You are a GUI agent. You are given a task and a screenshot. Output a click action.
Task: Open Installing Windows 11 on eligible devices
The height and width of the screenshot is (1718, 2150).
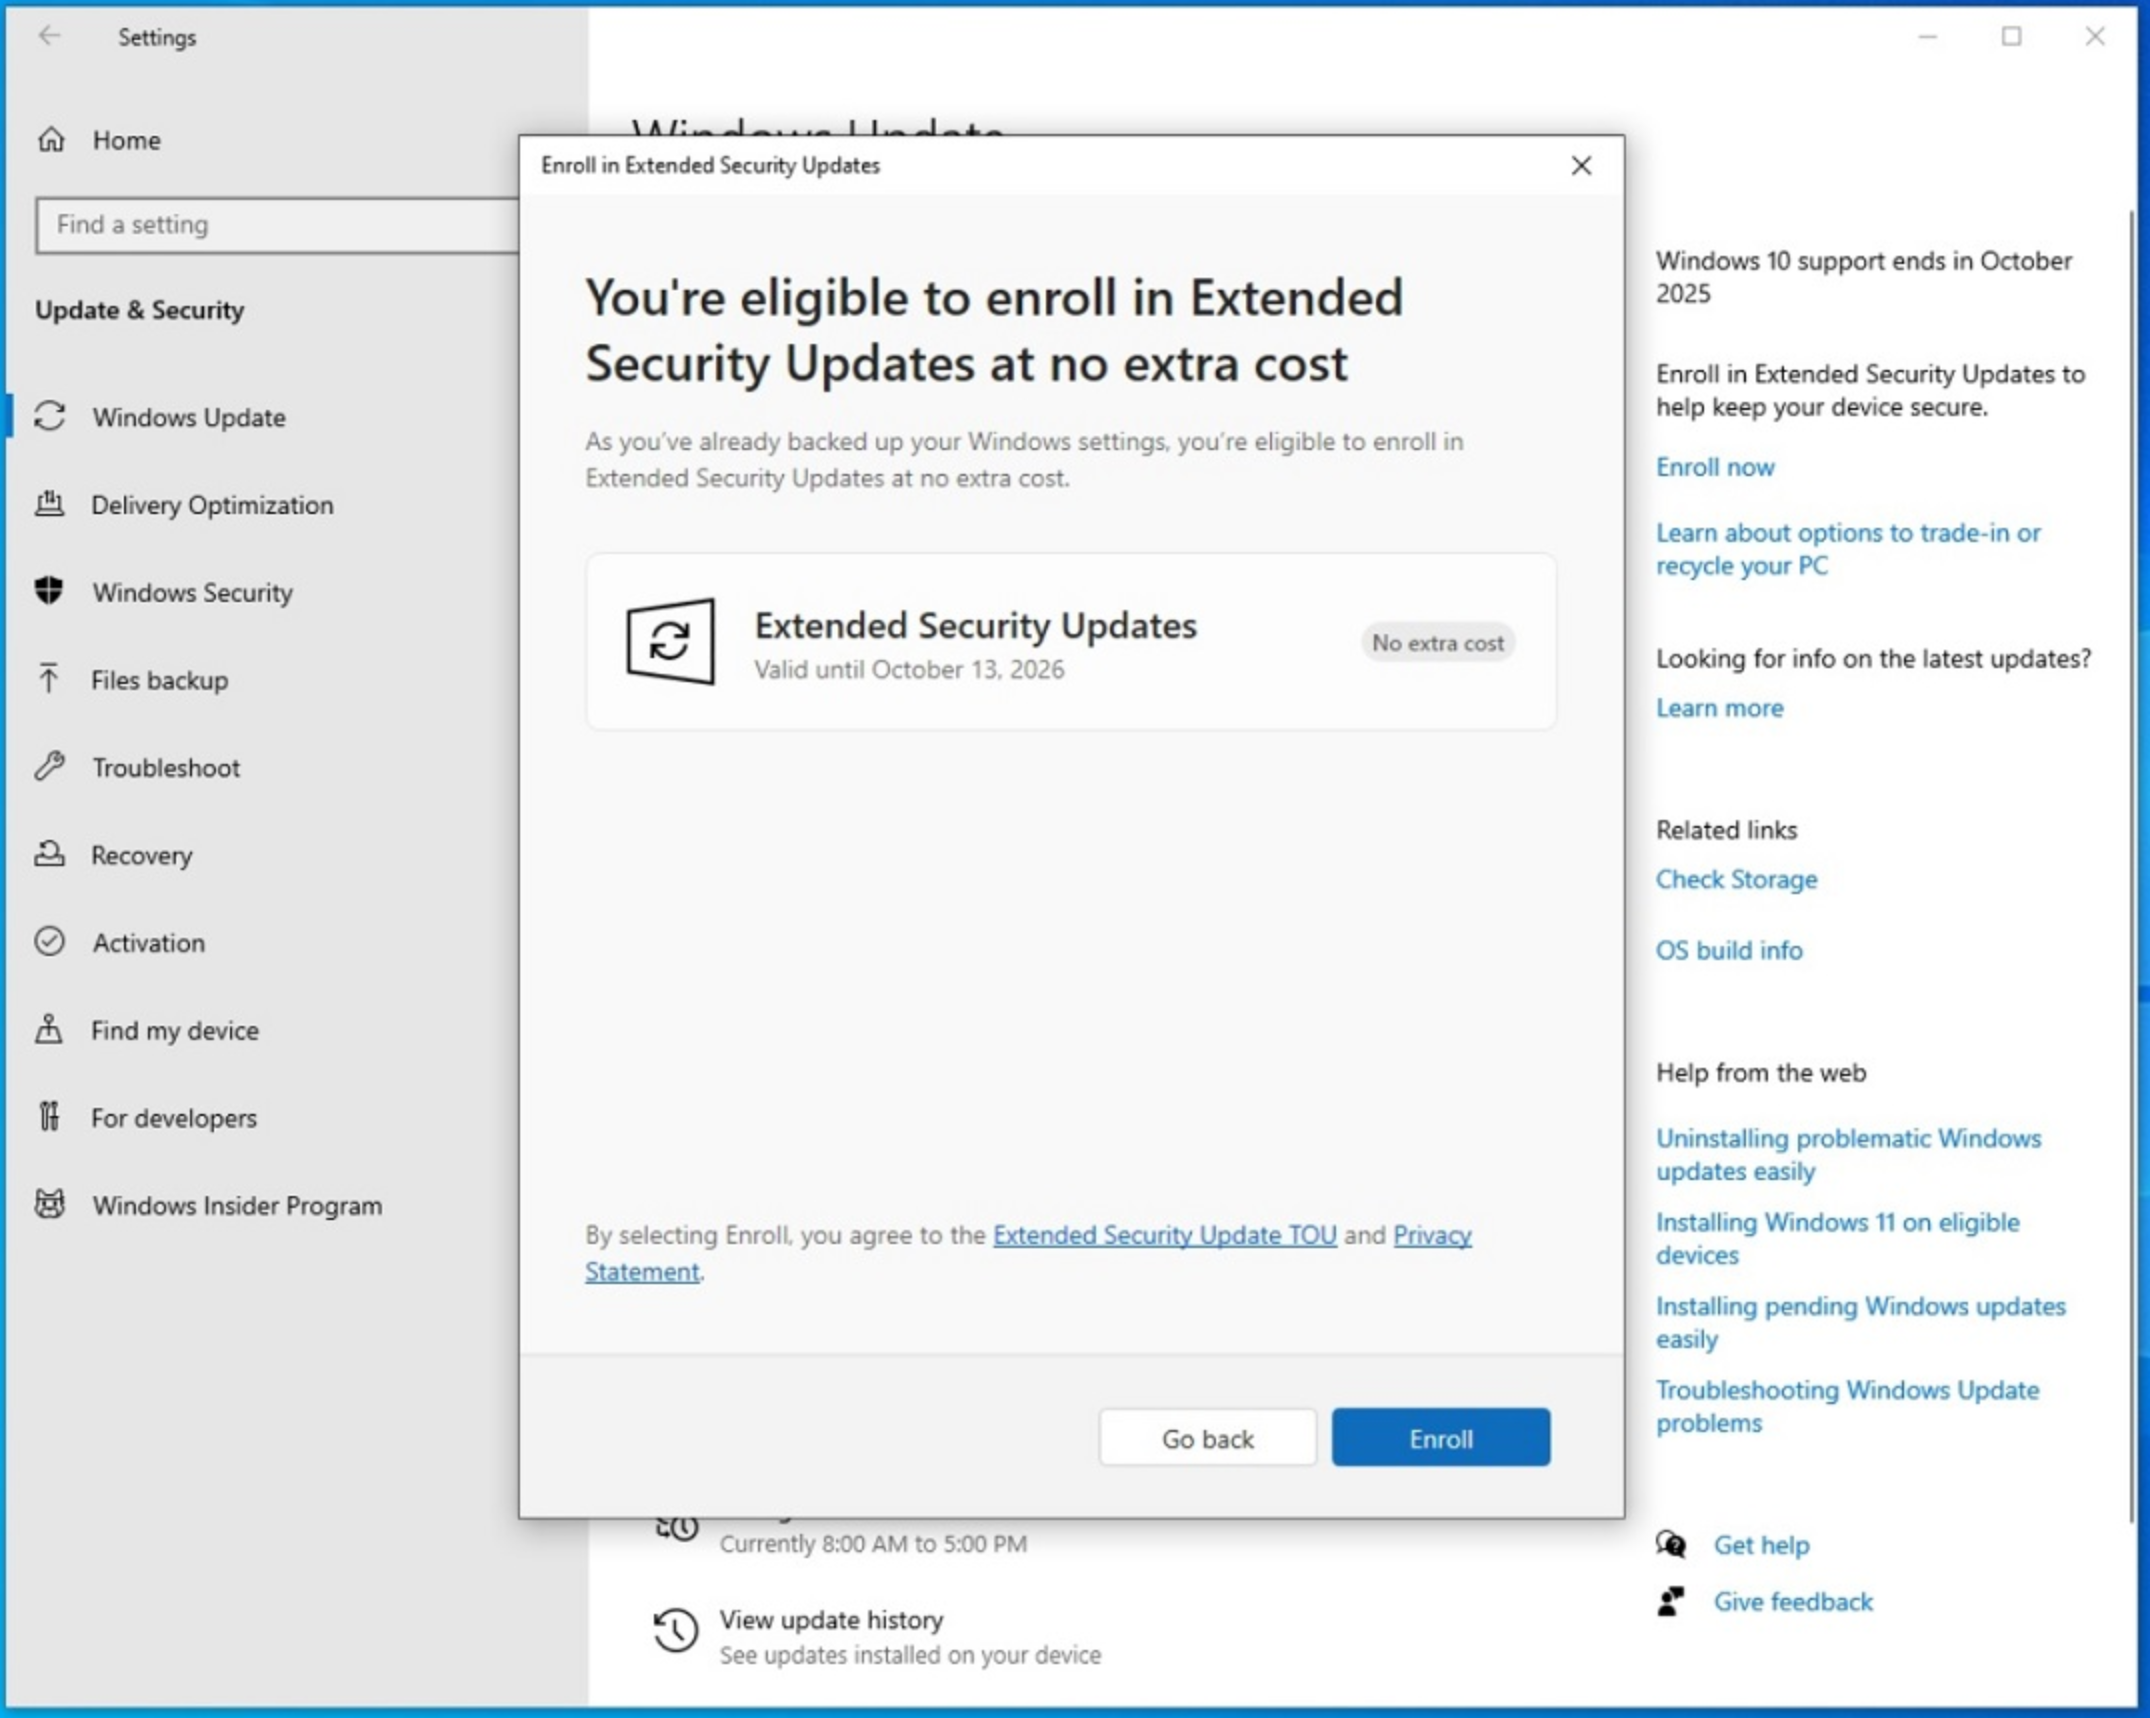click(x=1838, y=1238)
